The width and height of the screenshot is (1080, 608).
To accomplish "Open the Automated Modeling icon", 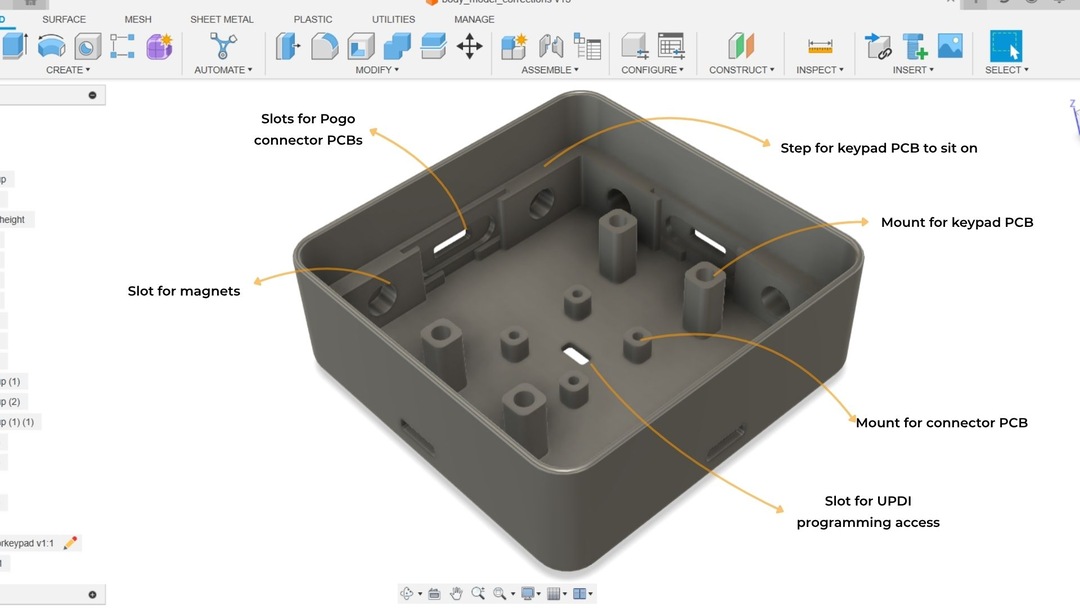I will [222, 46].
